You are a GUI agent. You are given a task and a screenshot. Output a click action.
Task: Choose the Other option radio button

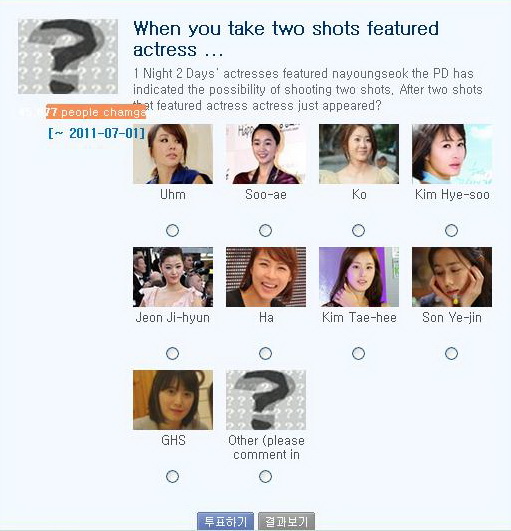coord(265,476)
